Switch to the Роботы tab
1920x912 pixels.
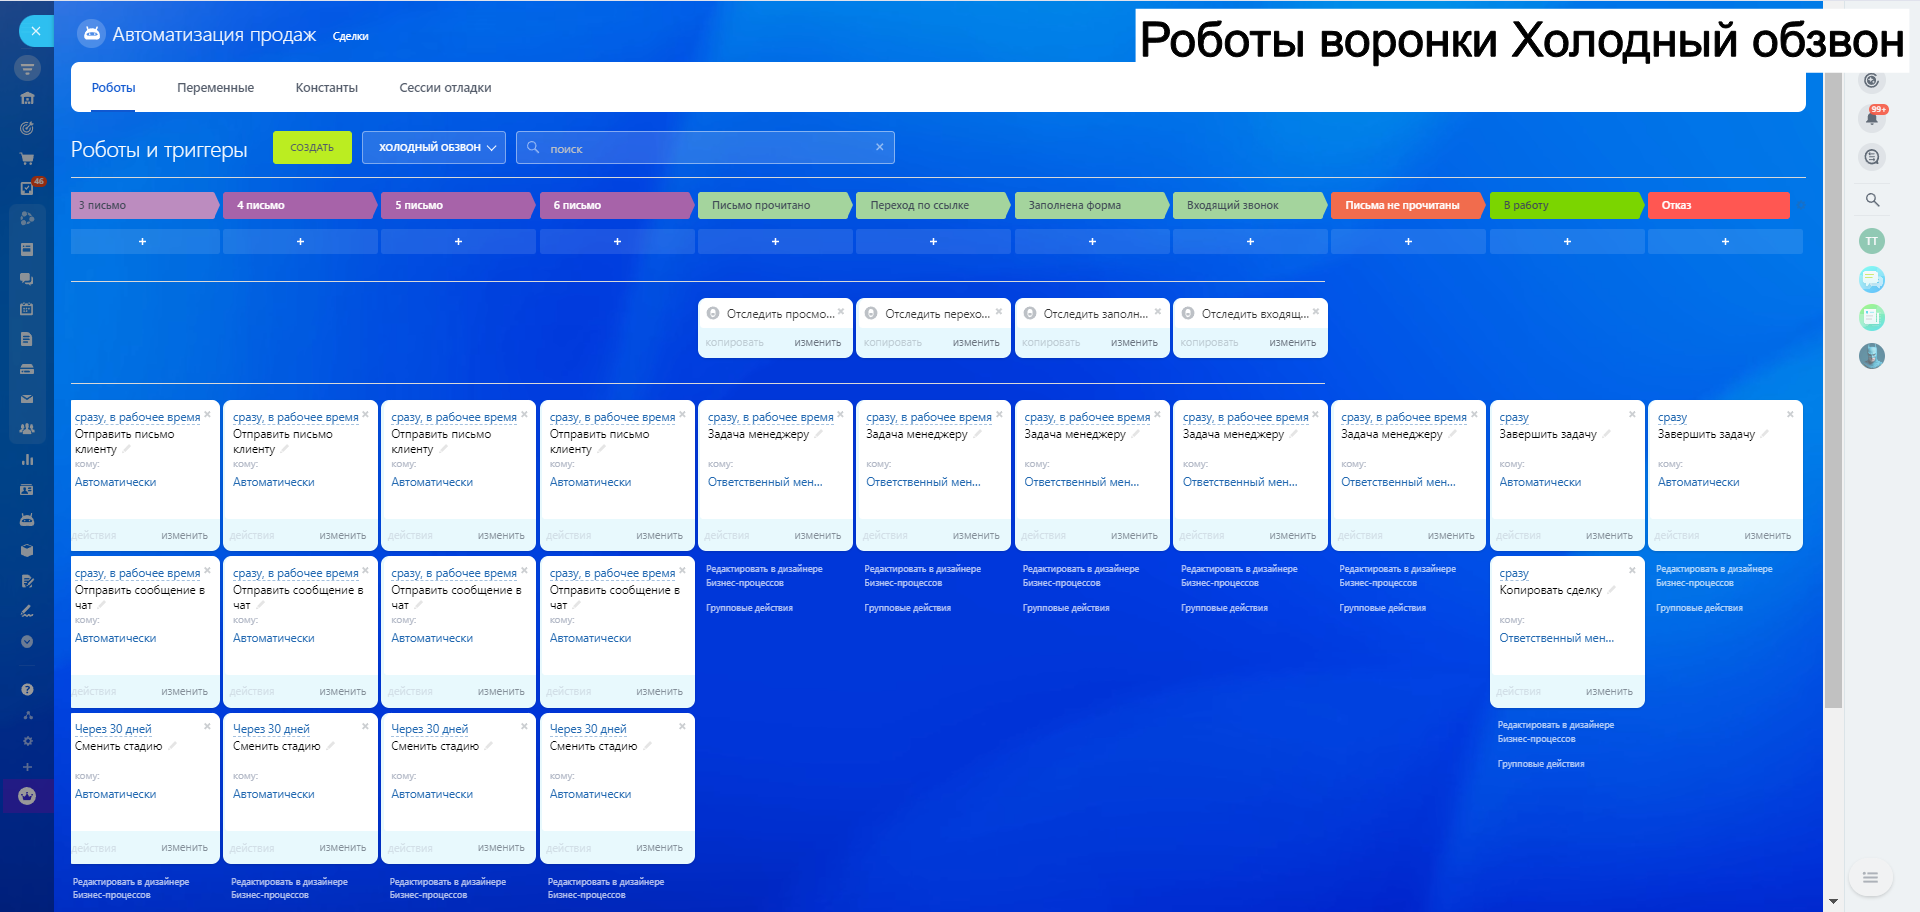coord(114,88)
